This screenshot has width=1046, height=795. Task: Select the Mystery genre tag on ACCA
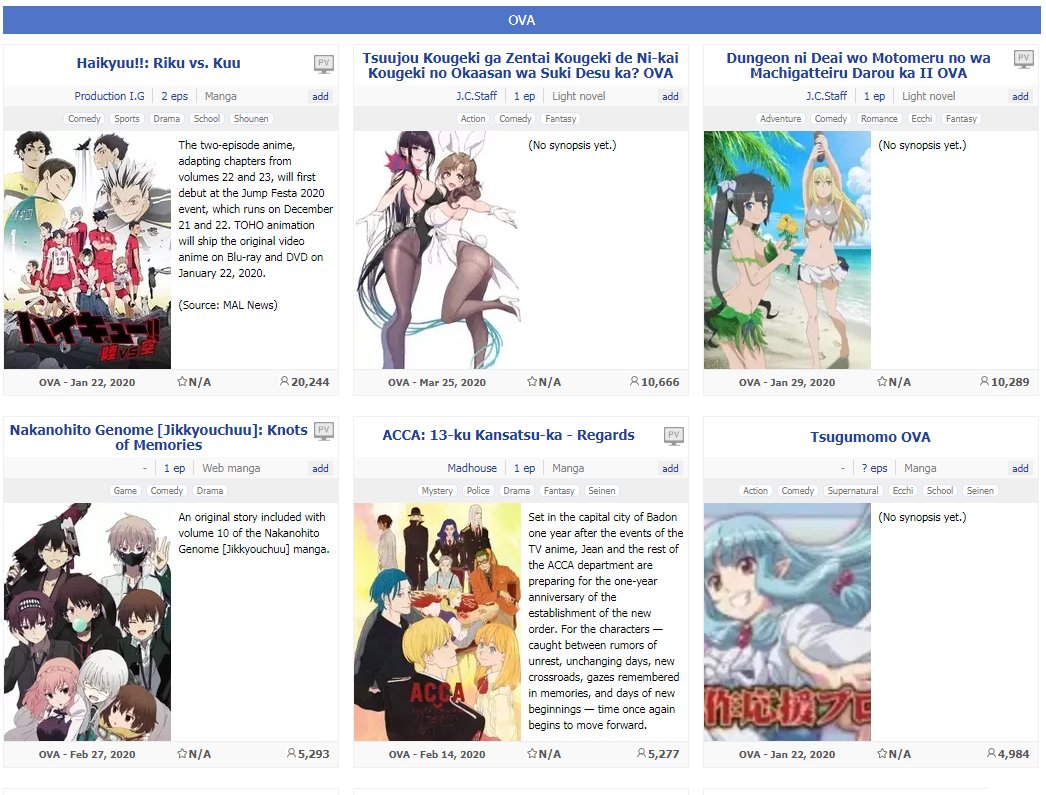[x=437, y=491]
